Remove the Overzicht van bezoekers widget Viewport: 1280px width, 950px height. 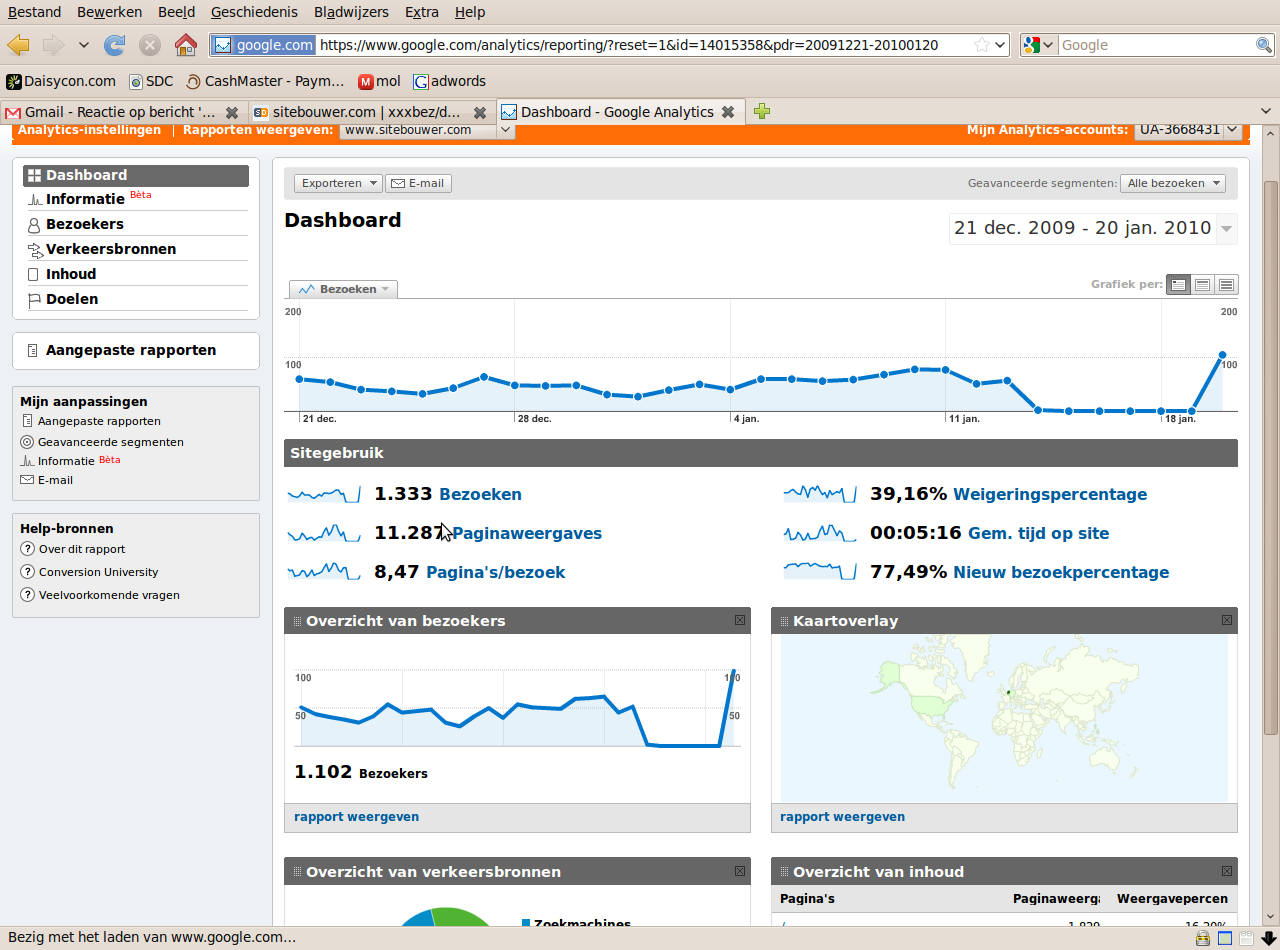point(740,620)
